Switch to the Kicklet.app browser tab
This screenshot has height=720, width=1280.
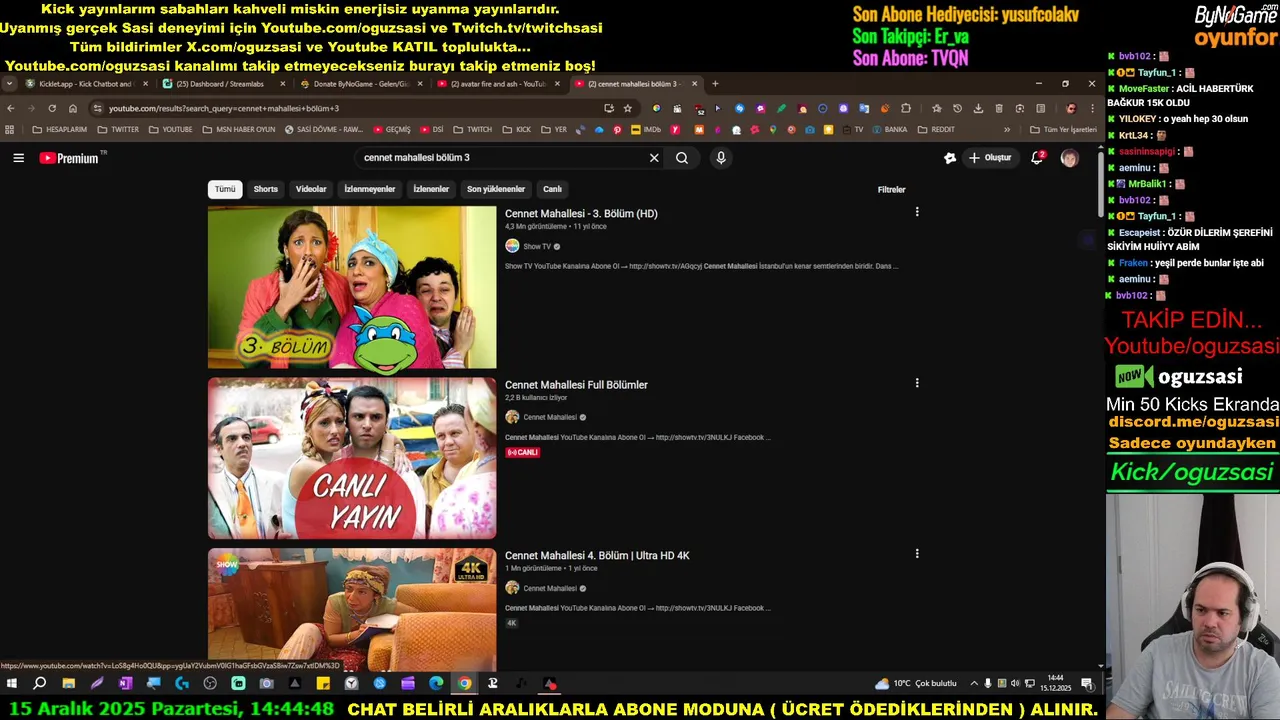86,84
